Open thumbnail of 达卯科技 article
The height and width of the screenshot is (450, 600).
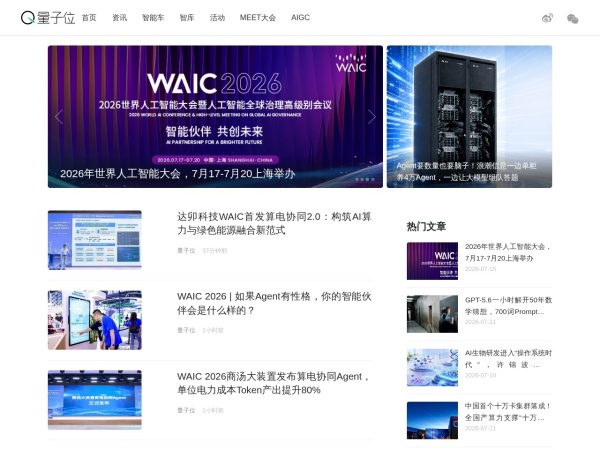coord(95,240)
